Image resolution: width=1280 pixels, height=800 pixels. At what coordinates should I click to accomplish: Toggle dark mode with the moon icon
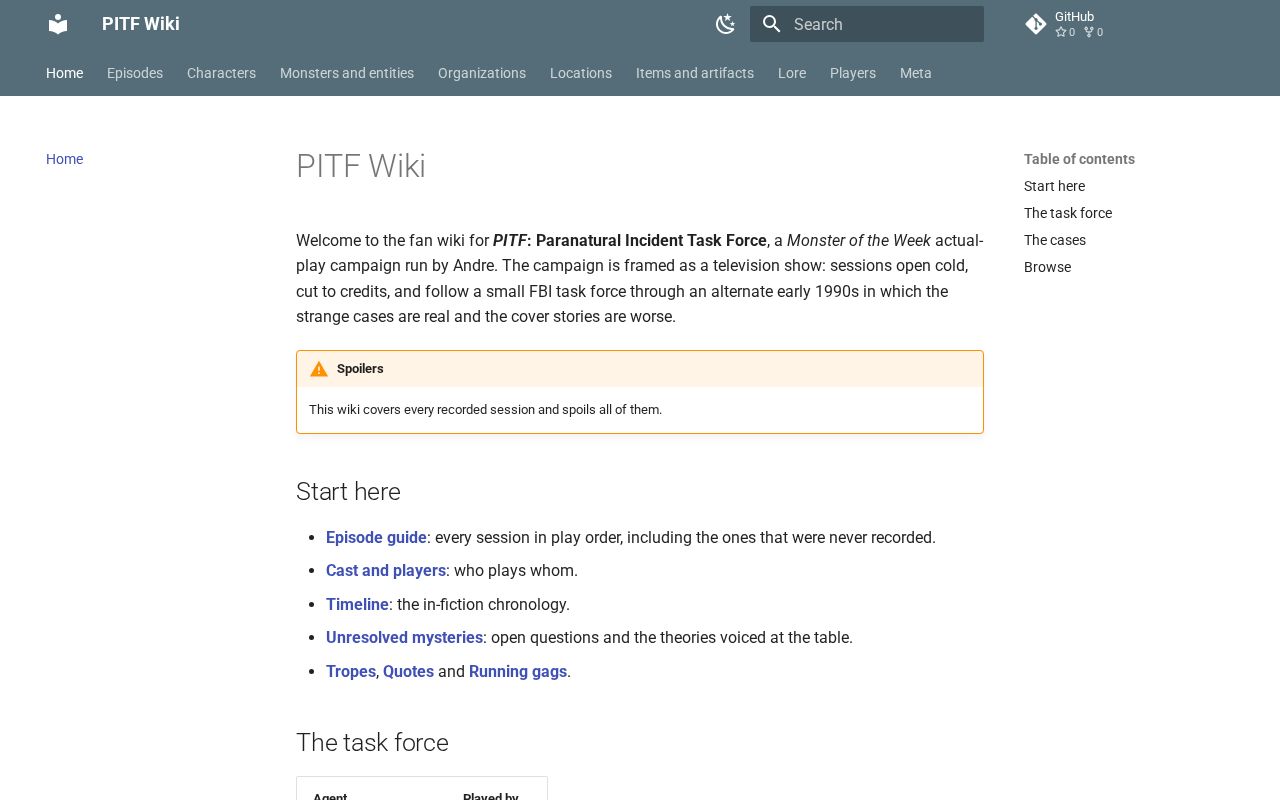[x=726, y=24]
